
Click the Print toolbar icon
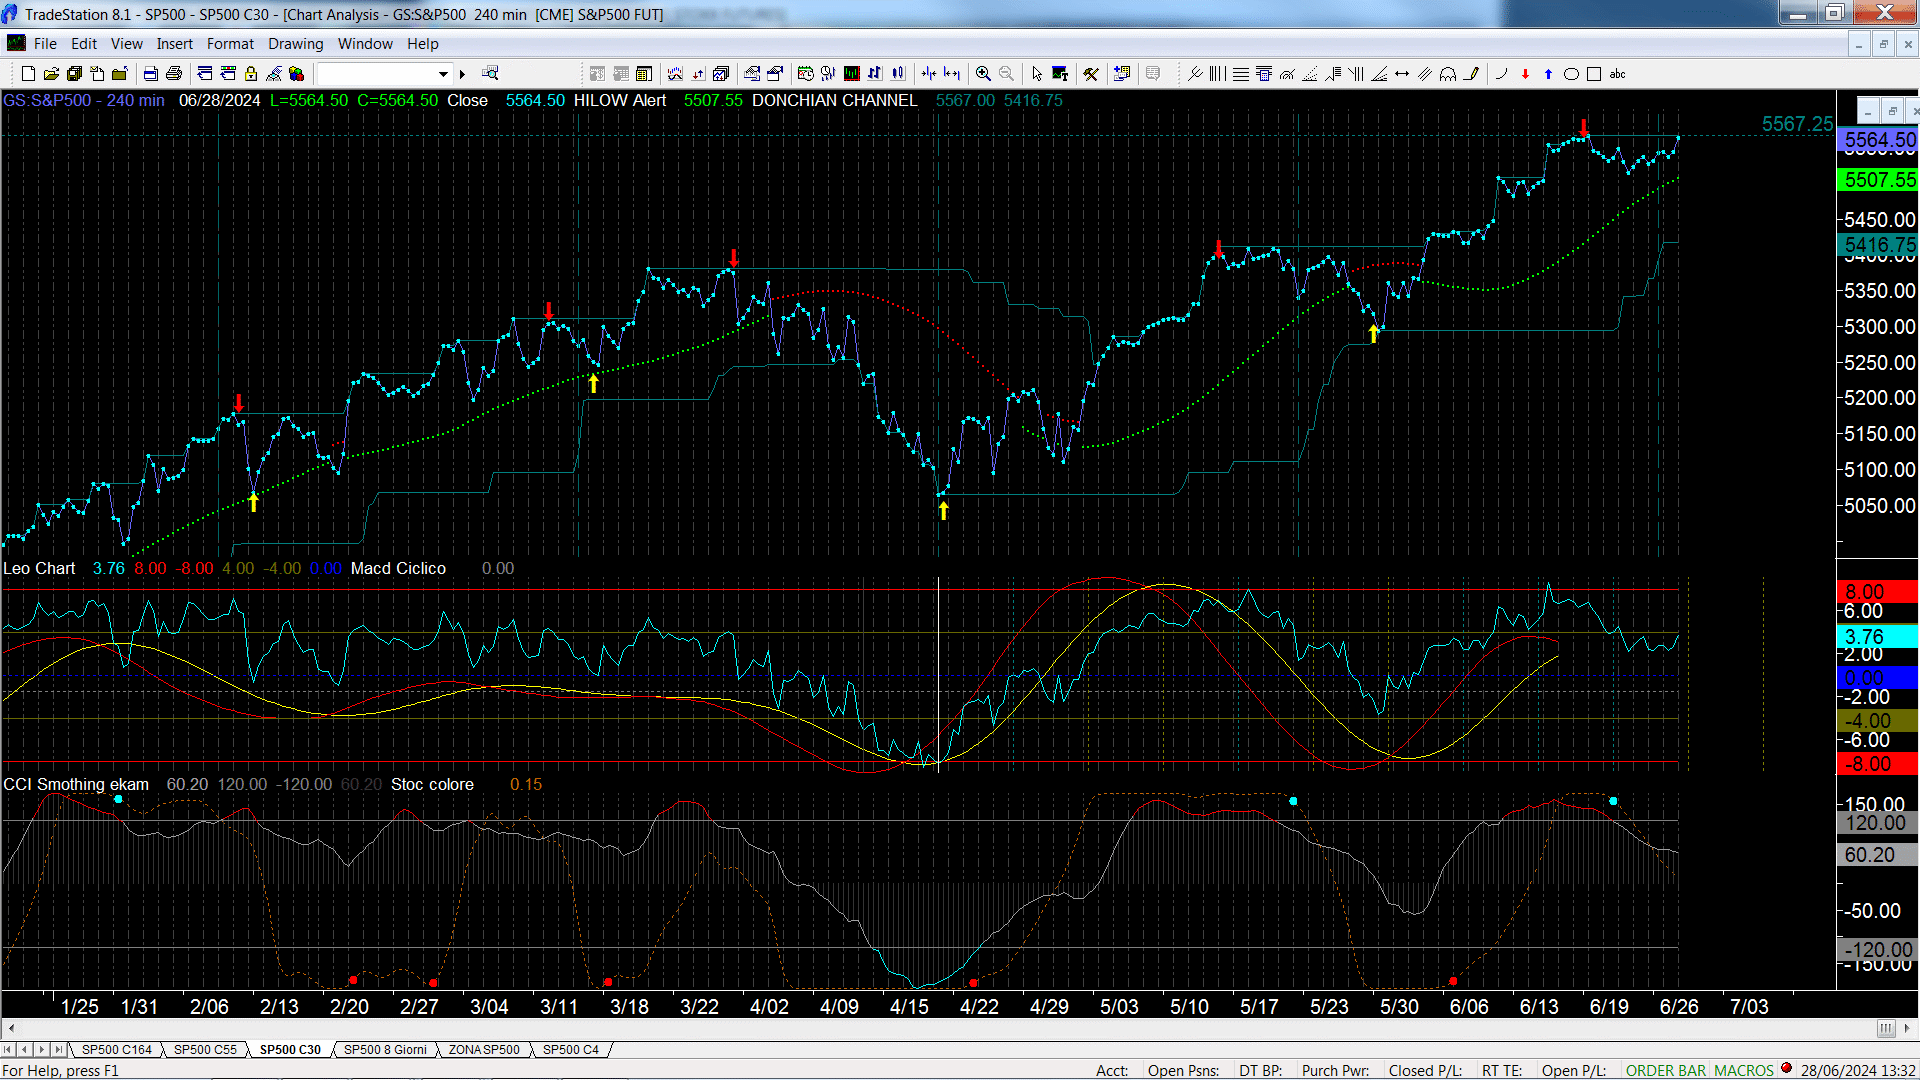click(174, 74)
